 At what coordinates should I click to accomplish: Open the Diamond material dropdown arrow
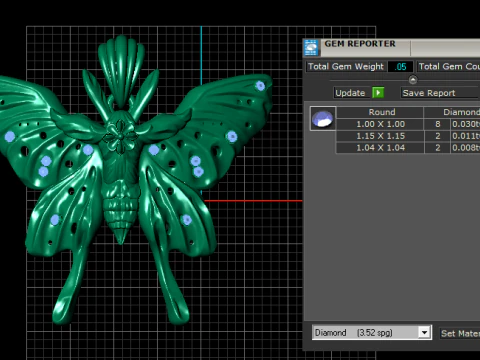(x=424, y=333)
